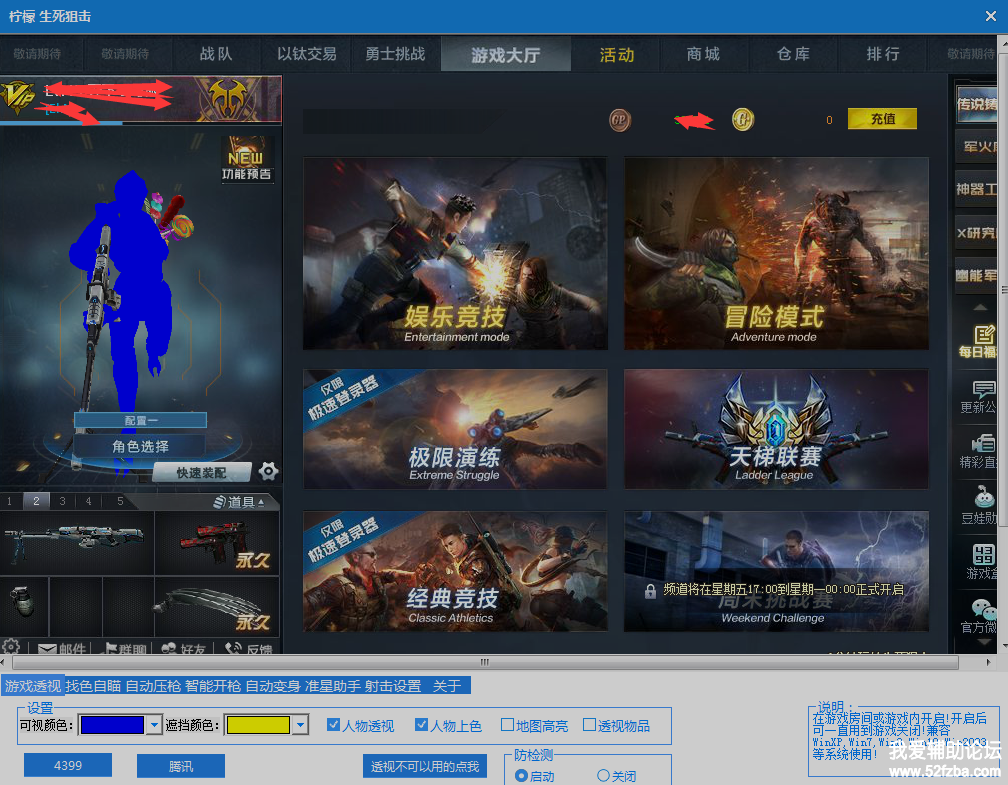Click the 4399 button
Screen dimensions: 1008x785
[x=68, y=765]
